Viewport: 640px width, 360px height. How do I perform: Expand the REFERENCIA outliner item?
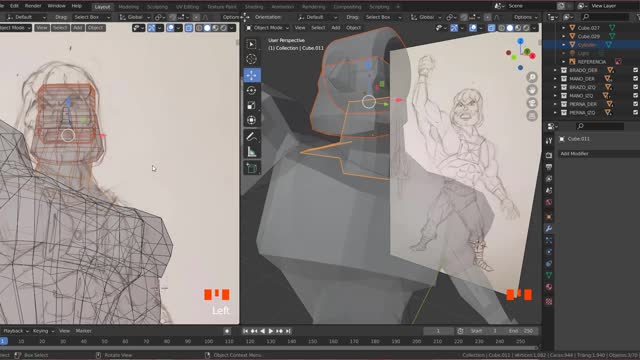tap(564, 62)
